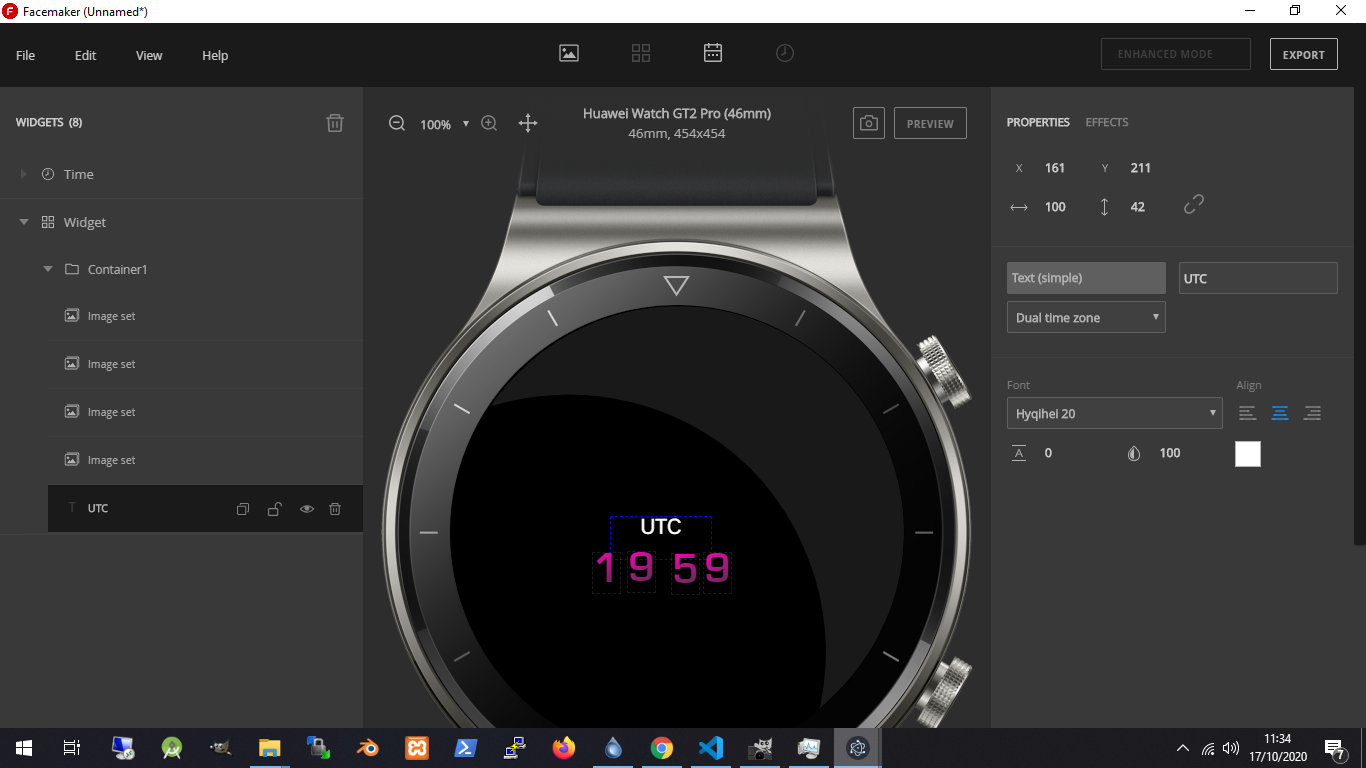Screen dimensions: 1366x768
Task: Select the calendar icon in top toolbar
Action: click(713, 53)
